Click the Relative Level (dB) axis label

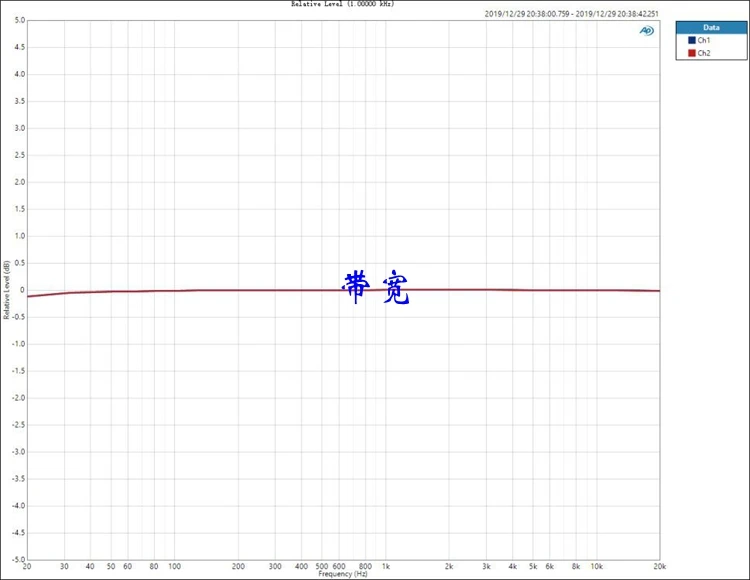[7, 289]
